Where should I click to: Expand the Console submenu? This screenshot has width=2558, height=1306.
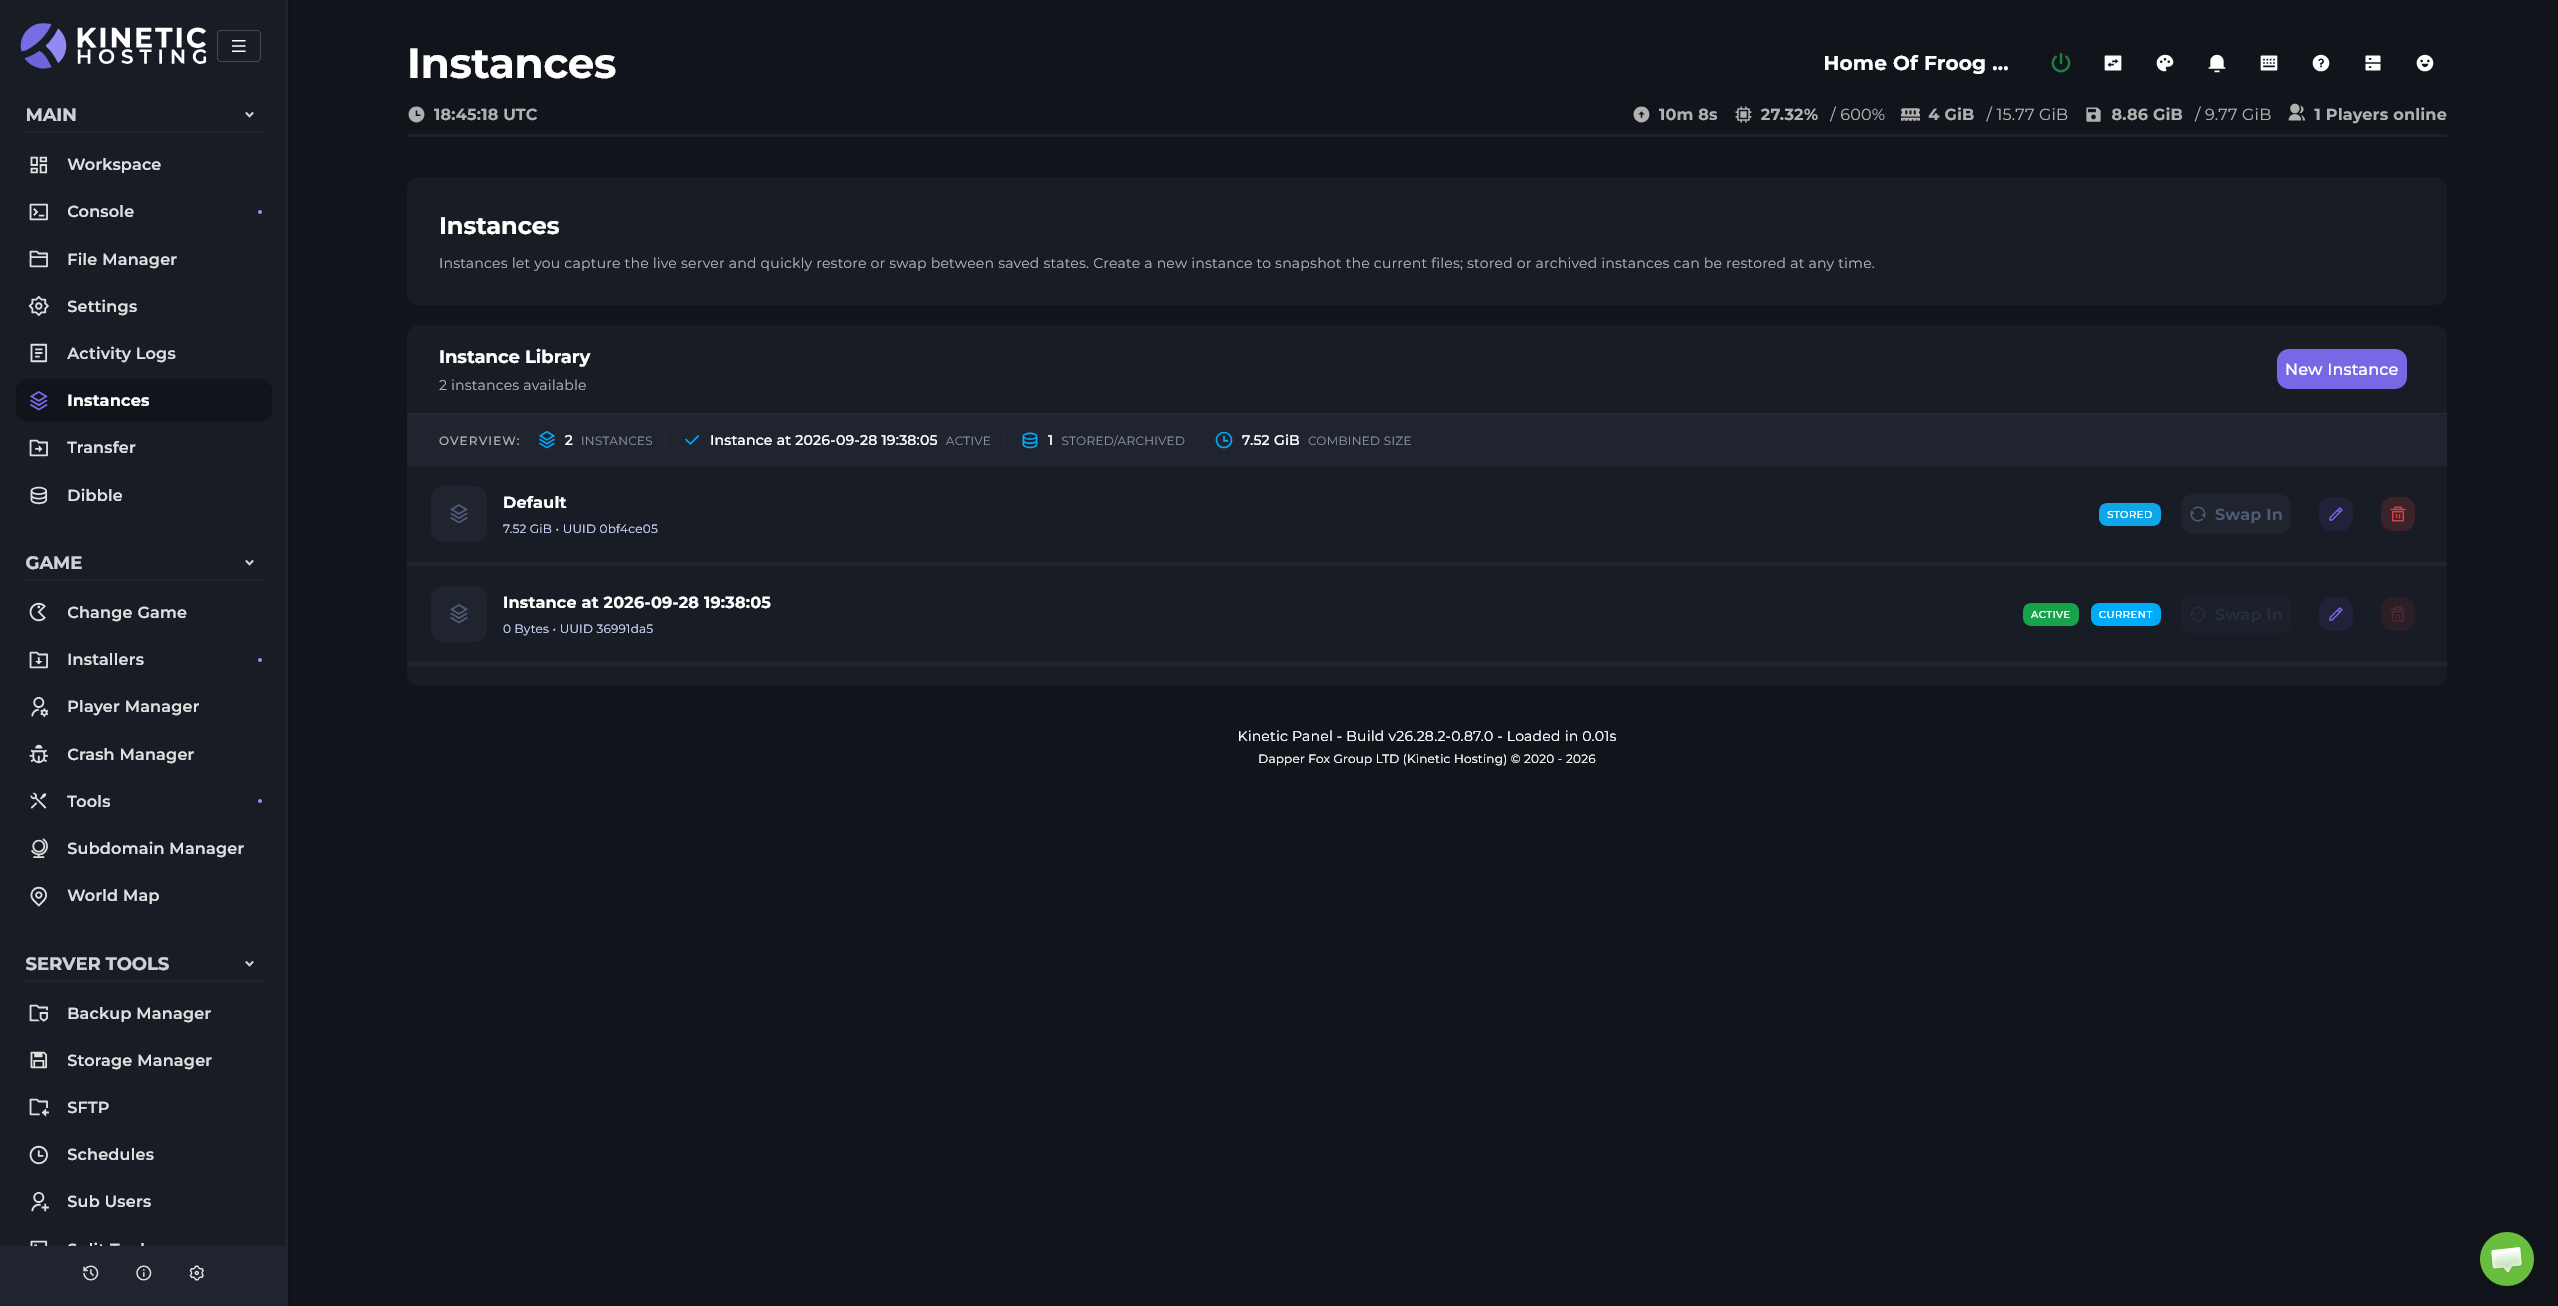(260, 212)
